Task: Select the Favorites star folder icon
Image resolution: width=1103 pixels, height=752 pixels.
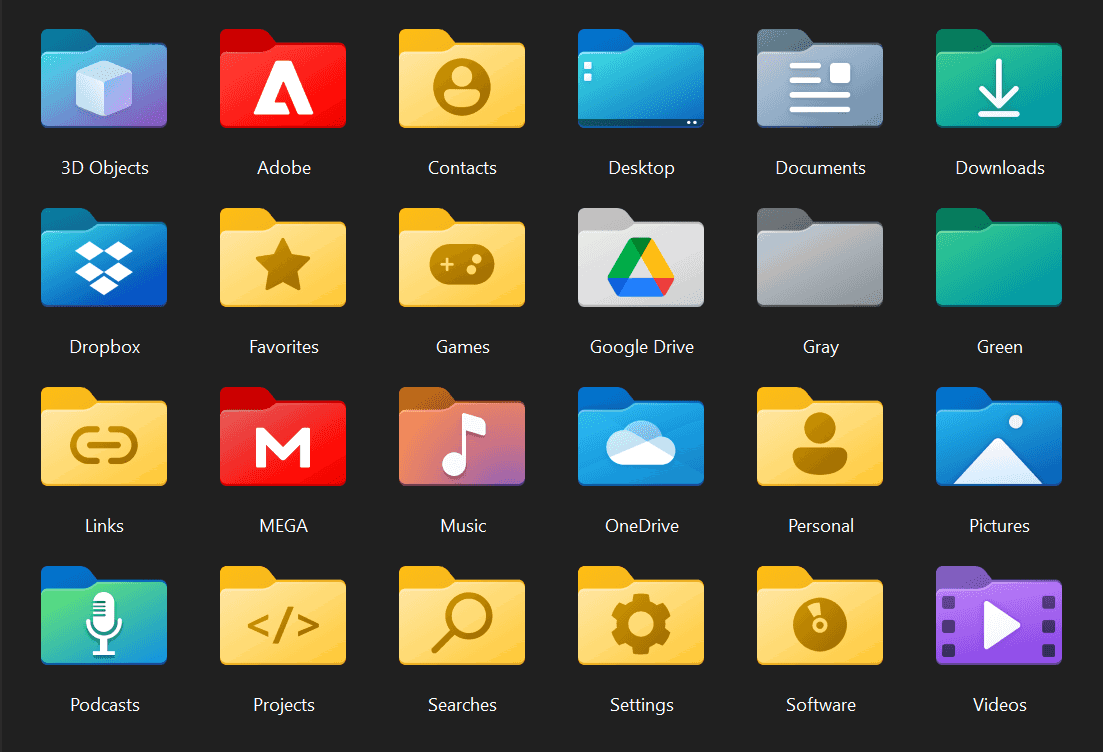Action: 283,259
